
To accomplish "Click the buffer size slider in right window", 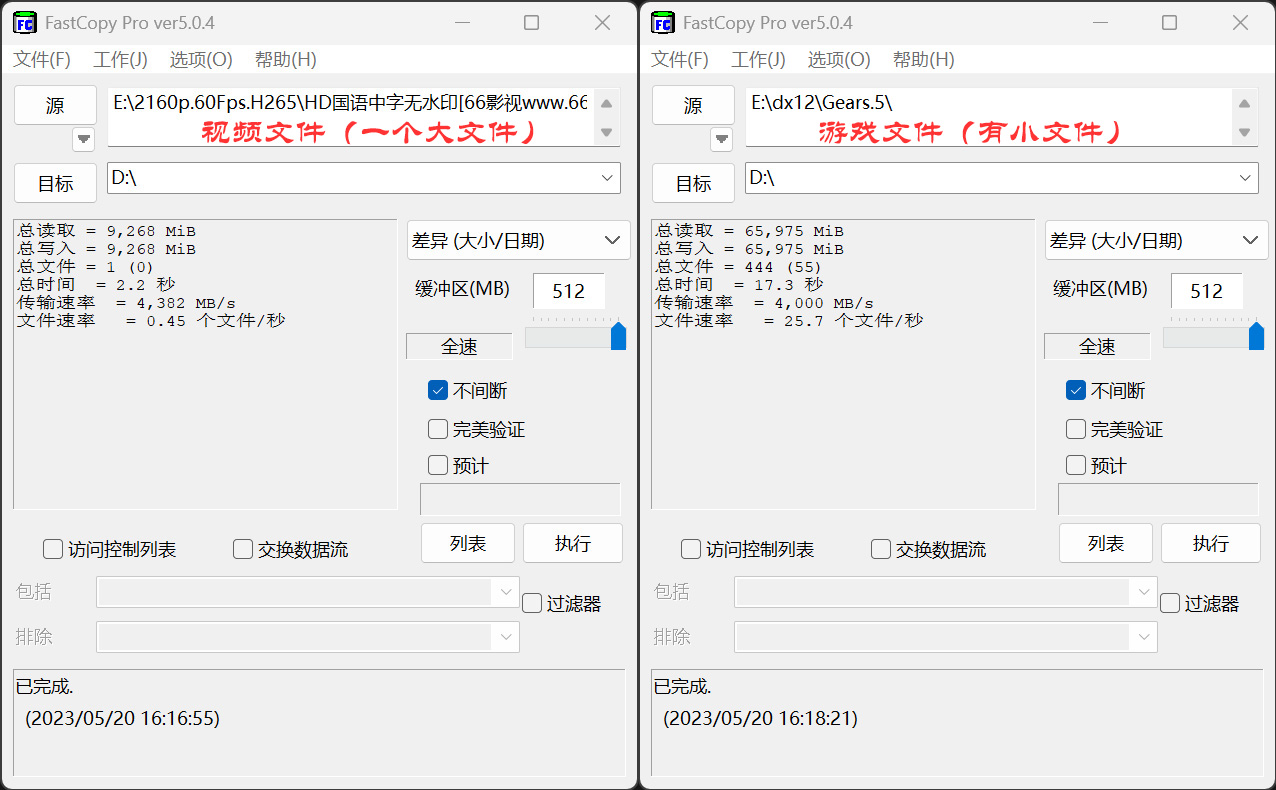I will coord(1215,337).
